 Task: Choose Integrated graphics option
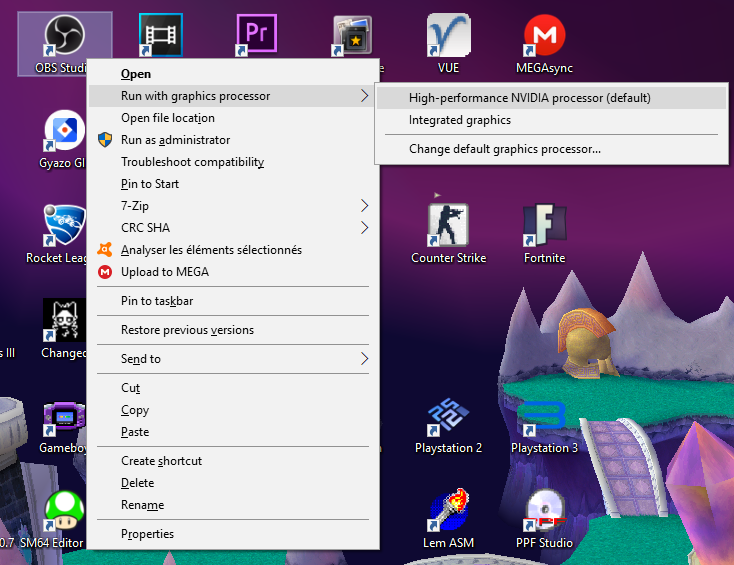click(x=551, y=120)
